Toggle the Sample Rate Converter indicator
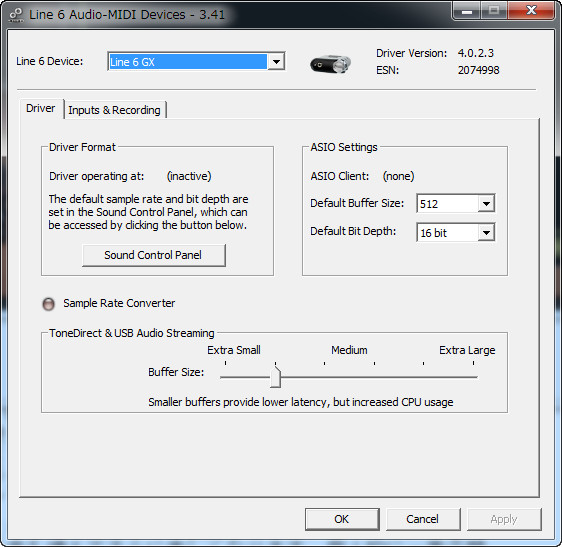562x547 pixels. coord(48,304)
